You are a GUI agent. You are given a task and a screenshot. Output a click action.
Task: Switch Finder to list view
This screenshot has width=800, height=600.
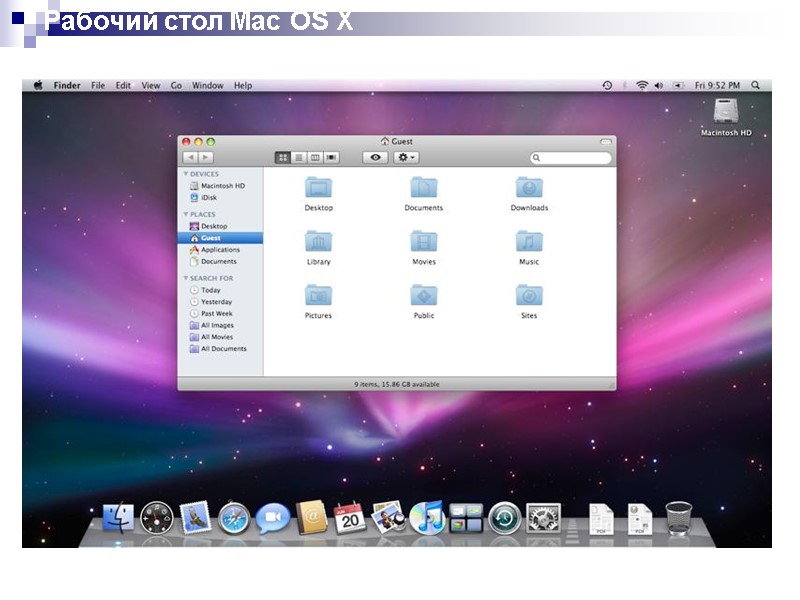tap(299, 156)
